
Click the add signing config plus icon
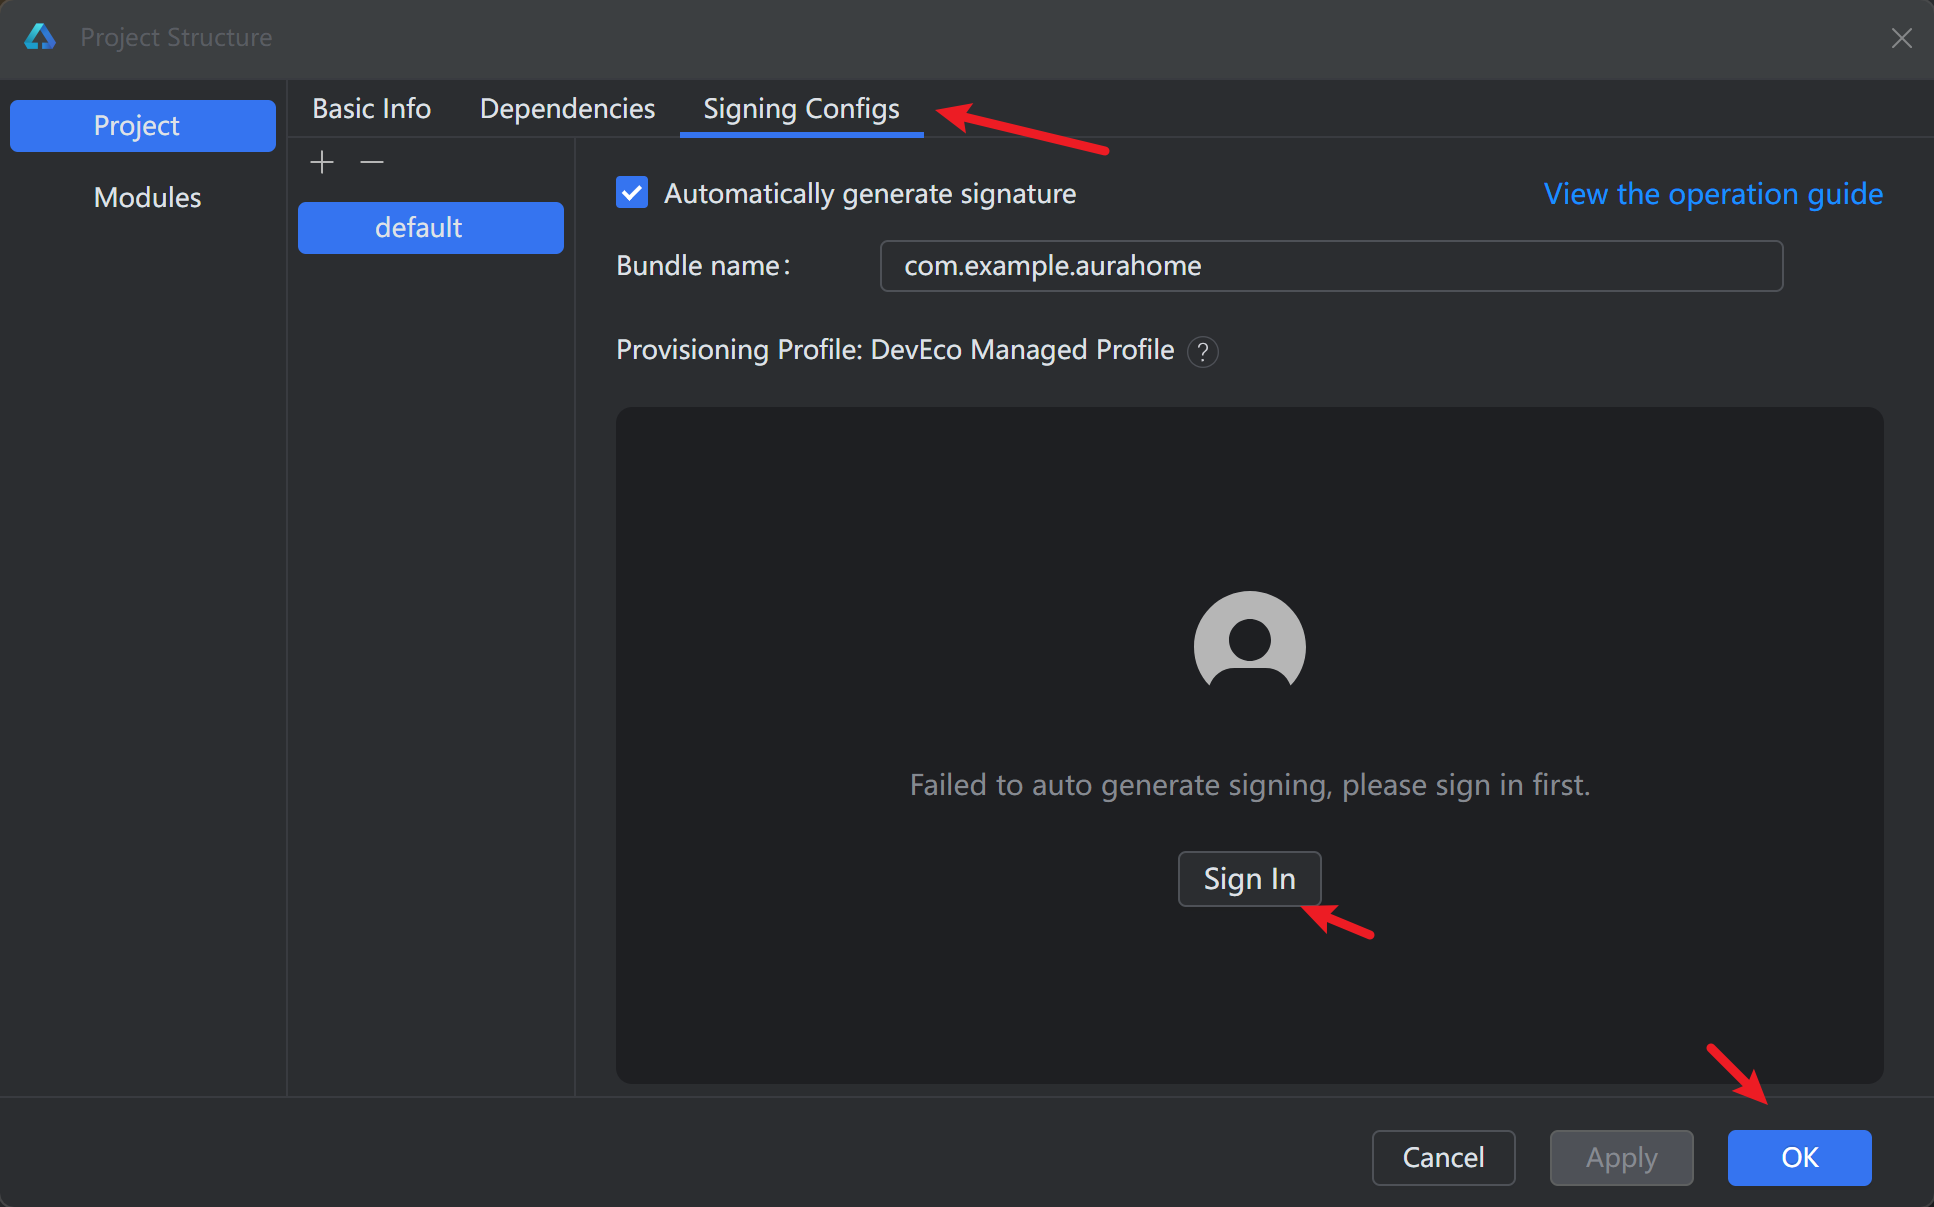point(322,162)
